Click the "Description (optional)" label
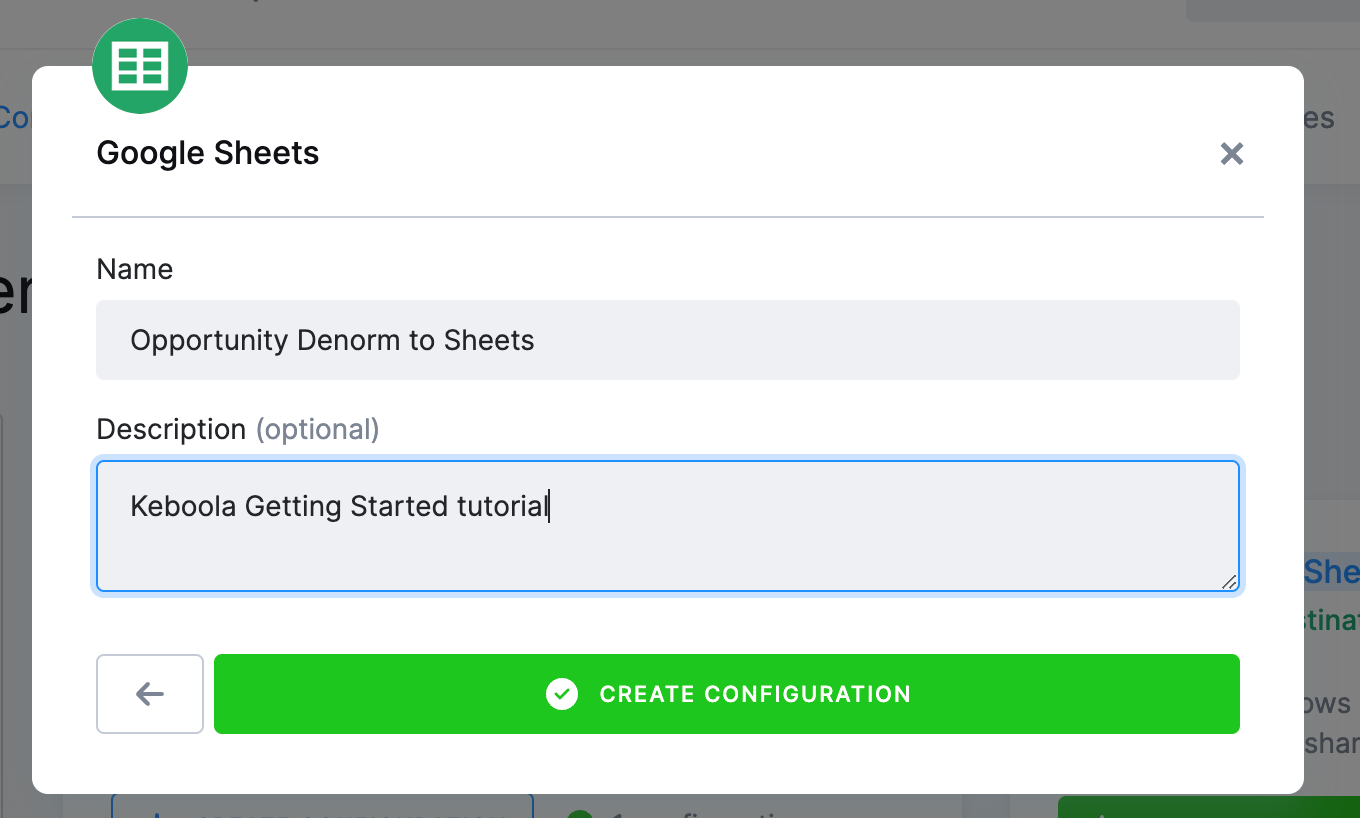The width and height of the screenshot is (1360, 818). point(238,429)
